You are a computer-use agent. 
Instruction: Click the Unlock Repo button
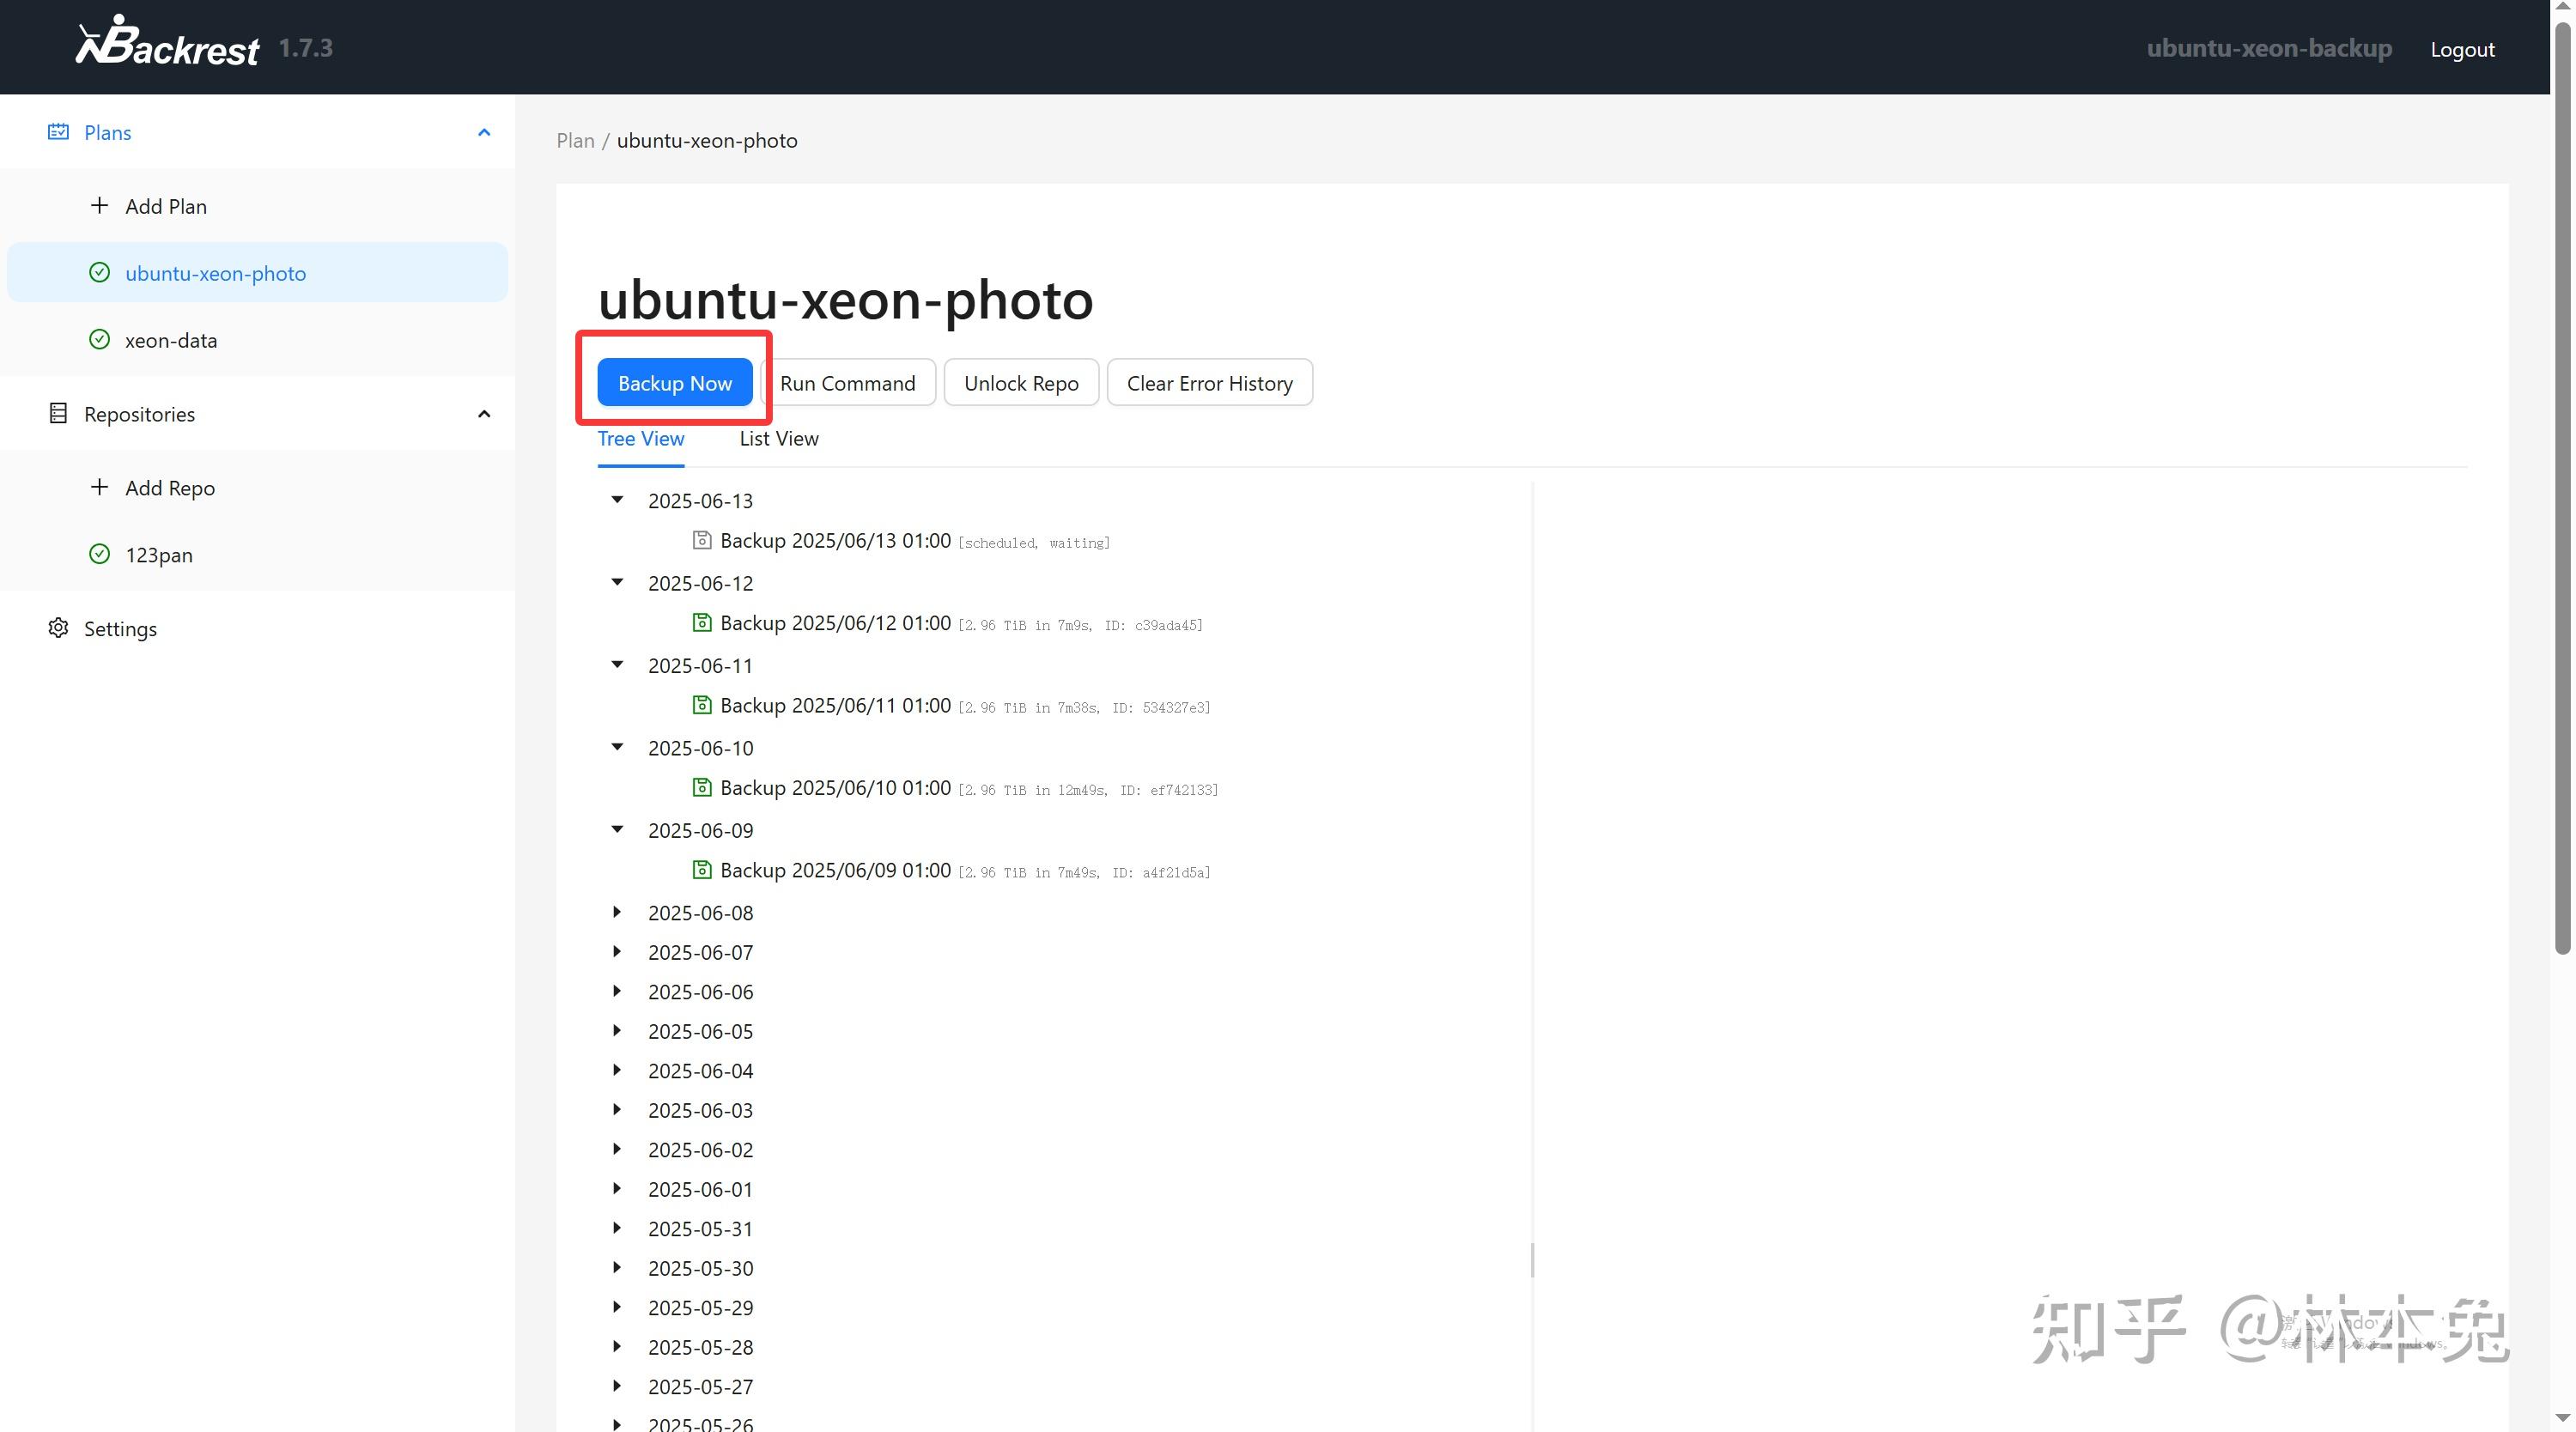tap(1020, 383)
